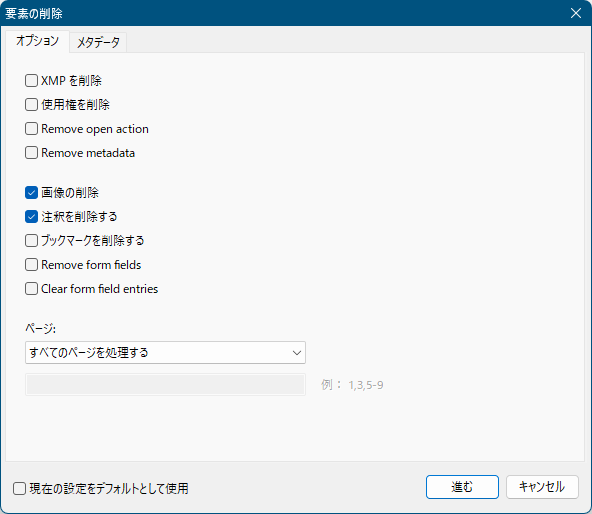The width and height of the screenshot is (592, 514).
Task: Check the 使用権を削除 option
Action: pos(31,105)
